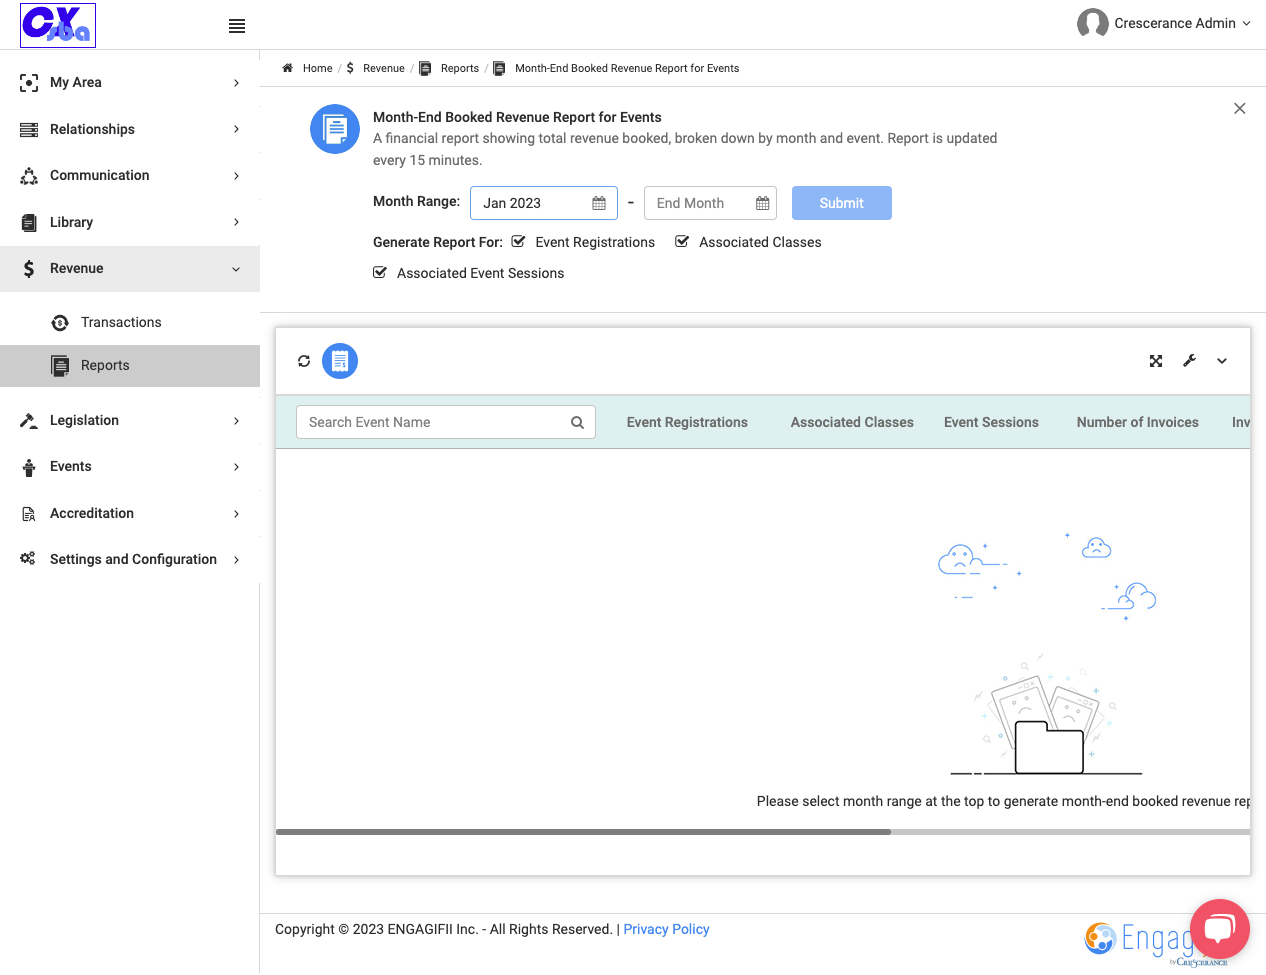
Task: Click the Crescerance Admin avatar icon
Action: pyautogui.click(x=1092, y=23)
